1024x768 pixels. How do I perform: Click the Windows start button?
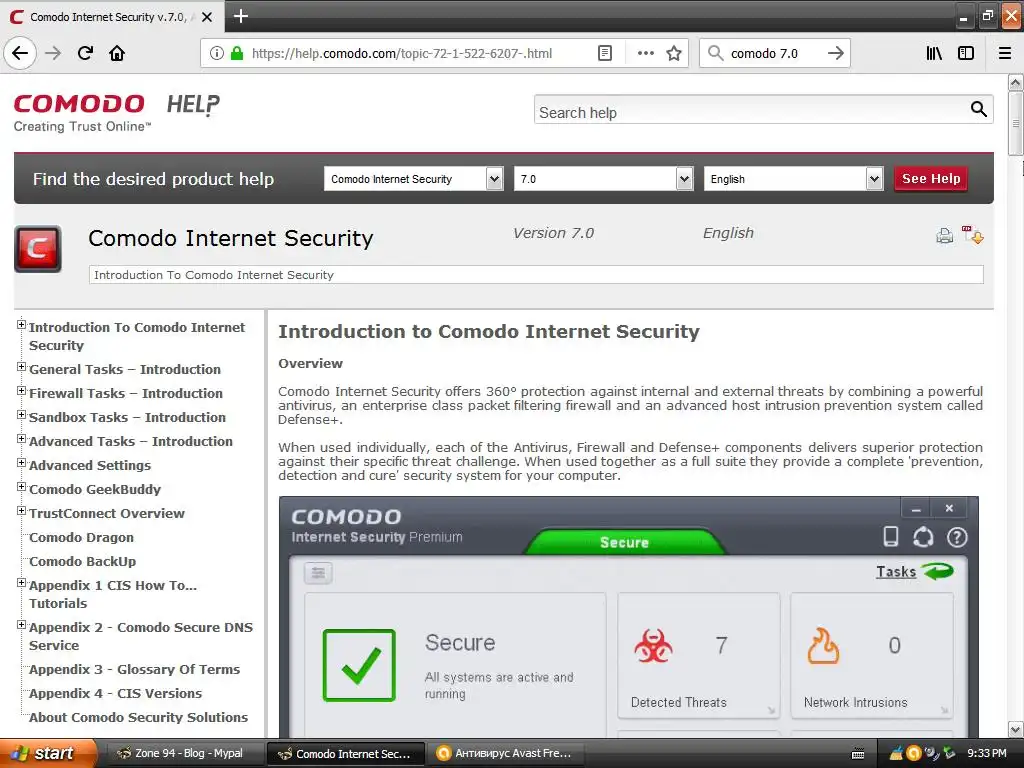[x=48, y=753]
